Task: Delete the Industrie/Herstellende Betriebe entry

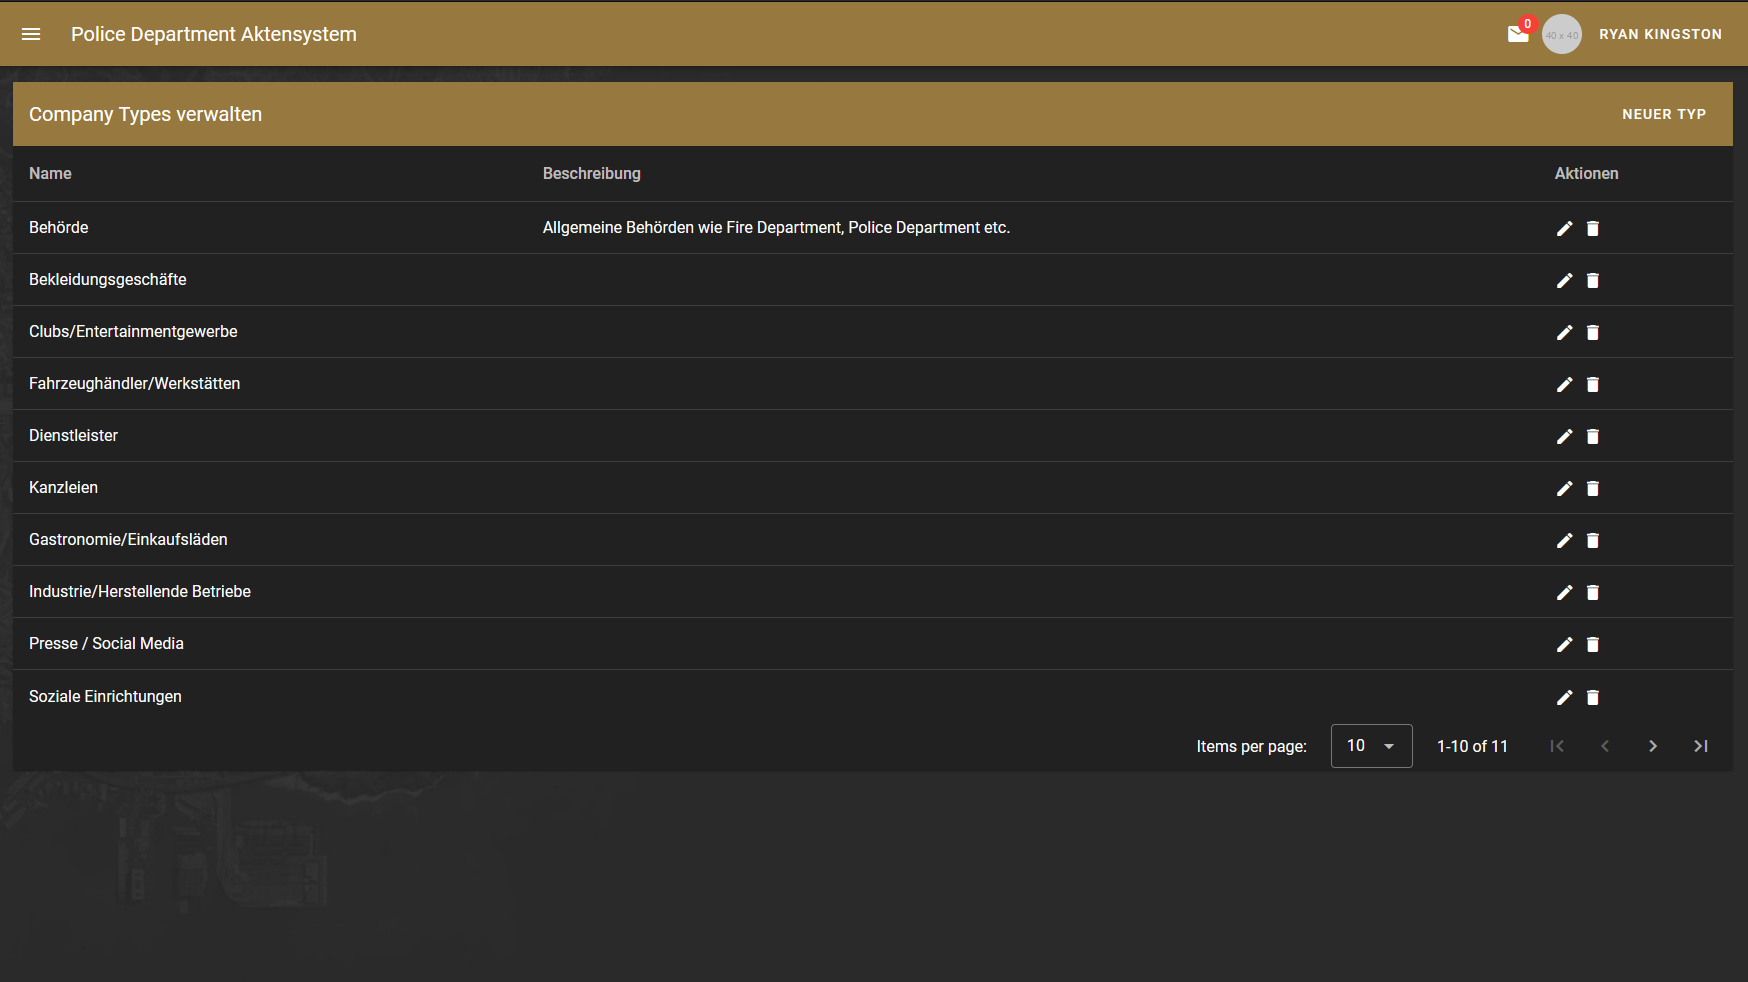Action: pyautogui.click(x=1593, y=592)
